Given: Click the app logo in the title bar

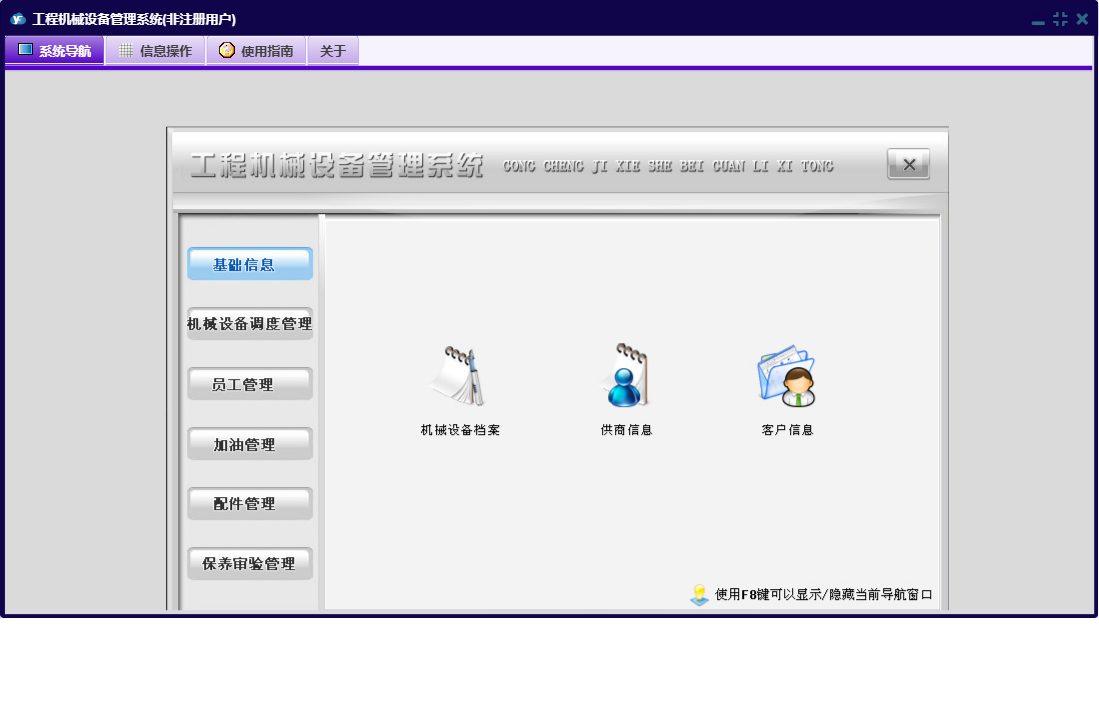Looking at the screenshot, I should (17, 19).
